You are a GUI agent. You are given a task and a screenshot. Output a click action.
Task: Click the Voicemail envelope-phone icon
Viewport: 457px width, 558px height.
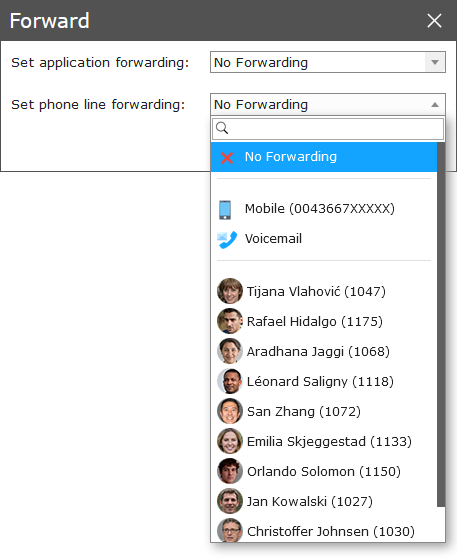click(227, 239)
